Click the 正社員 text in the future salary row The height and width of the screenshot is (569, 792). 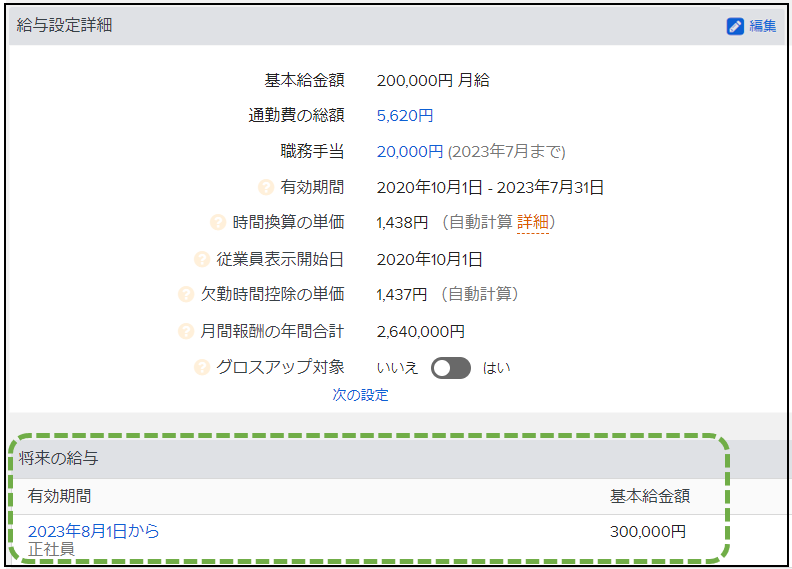[50, 548]
